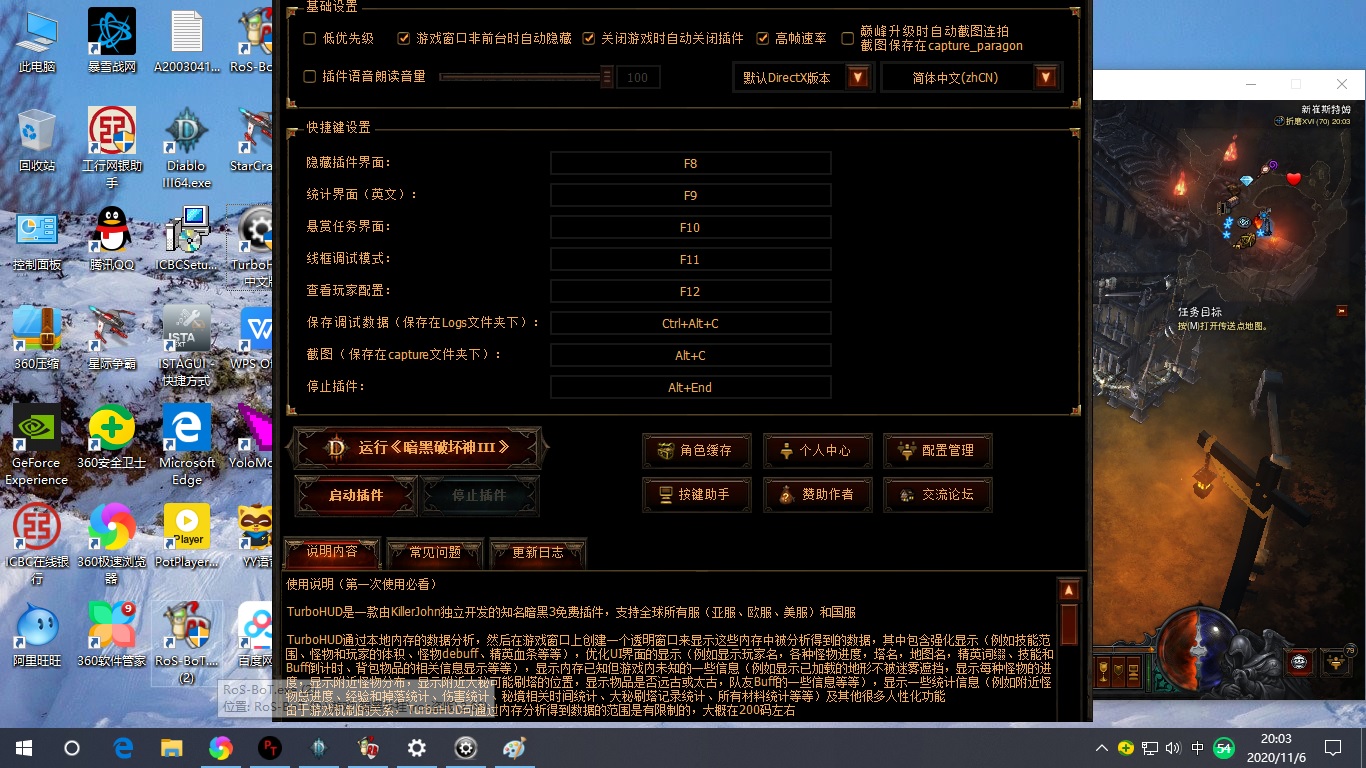Image resolution: width=1366 pixels, height=768 pixels.
Task: Adjust the voice volume slider handle
Action: pos(606,77)
